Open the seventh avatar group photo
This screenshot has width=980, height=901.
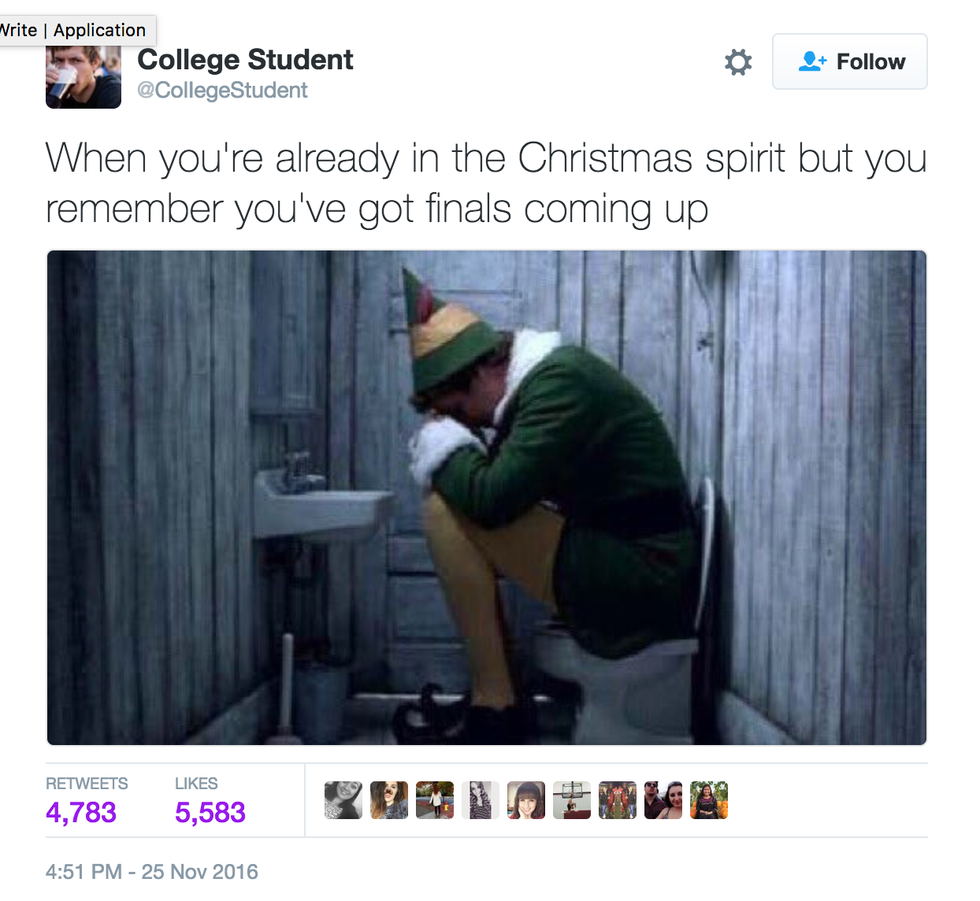[x=618, y=800]
